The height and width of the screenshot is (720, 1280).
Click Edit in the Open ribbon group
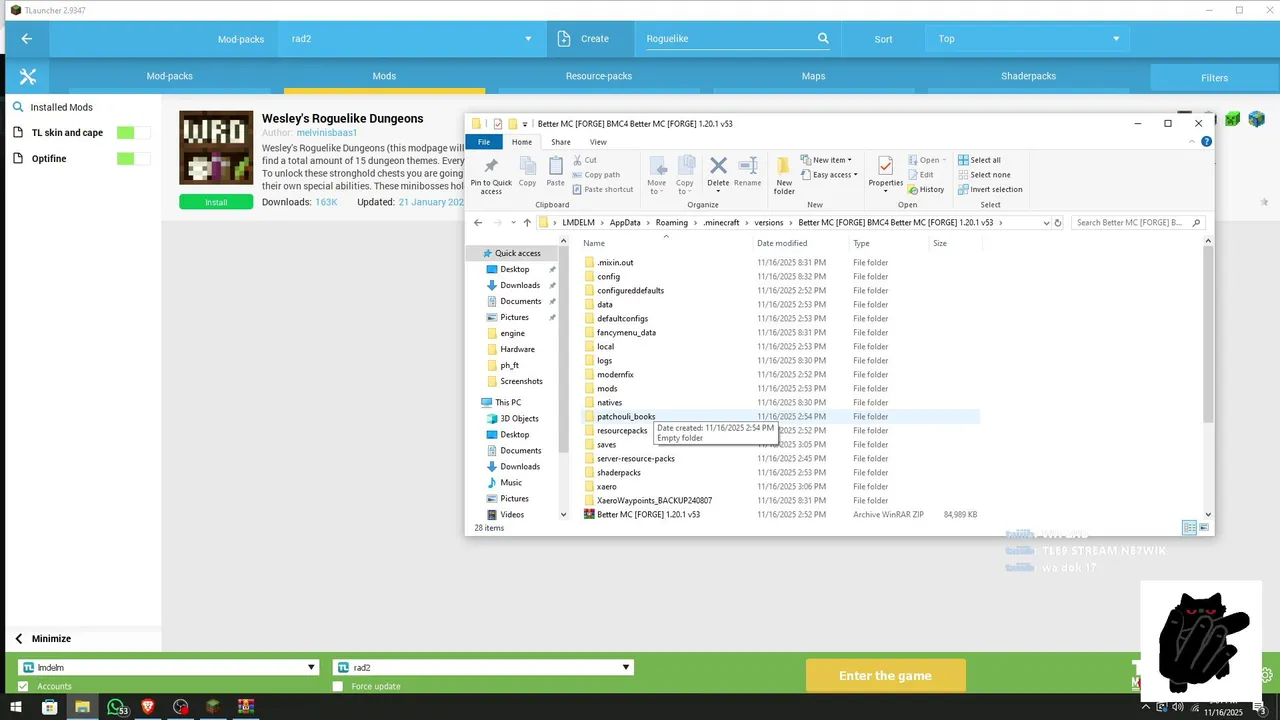[921, 174]
